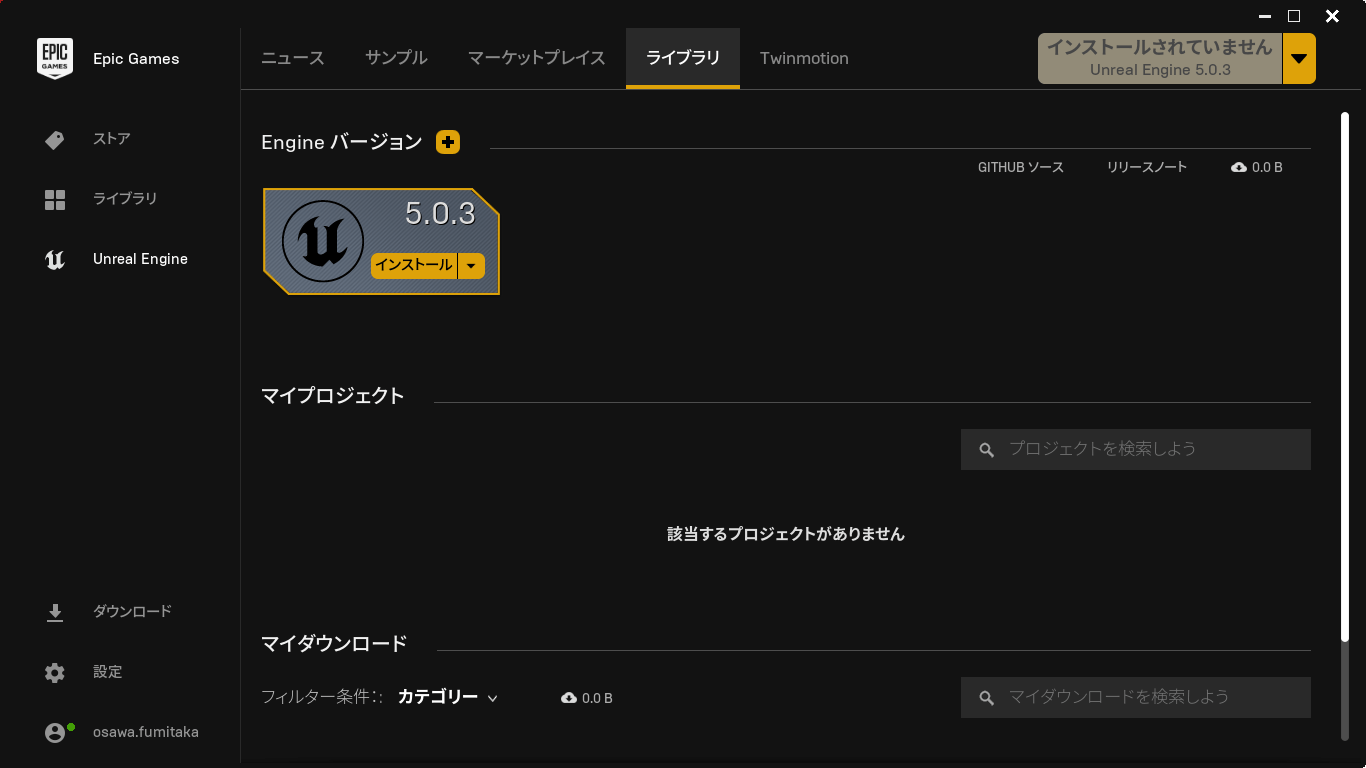The width and height of the screenshot is (1366, 768).
Task: Expand the dropdown arrow next to インストール
Action: (x=471, y=265)
